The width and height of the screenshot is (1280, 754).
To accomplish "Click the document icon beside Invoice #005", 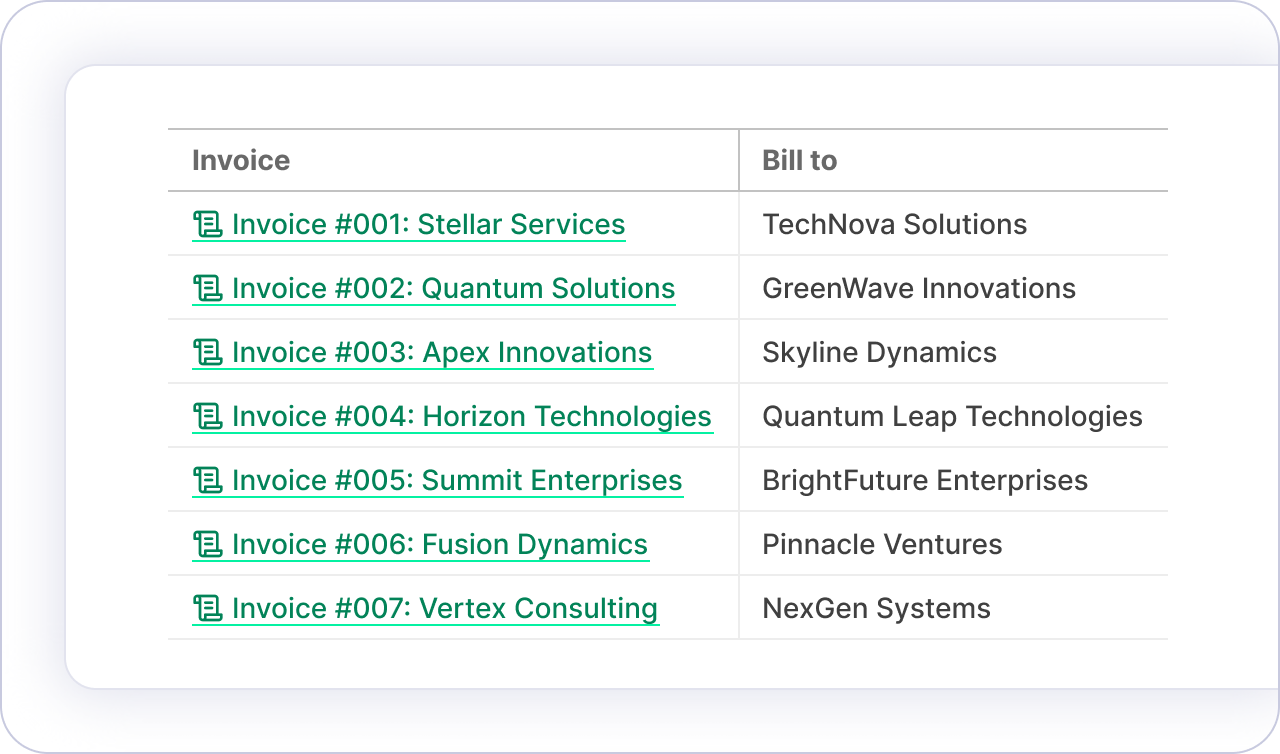I will [x=207, y=480].
